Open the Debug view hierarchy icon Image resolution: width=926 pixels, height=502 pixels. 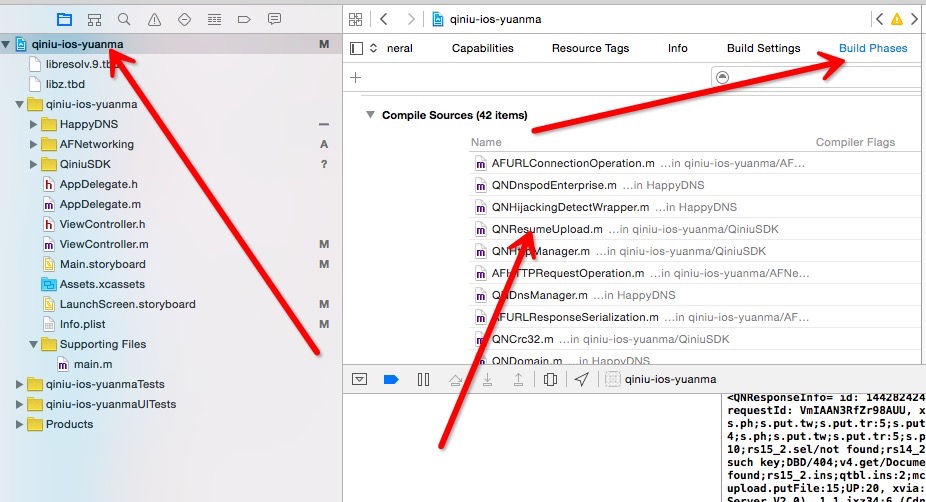pos(550,379)
